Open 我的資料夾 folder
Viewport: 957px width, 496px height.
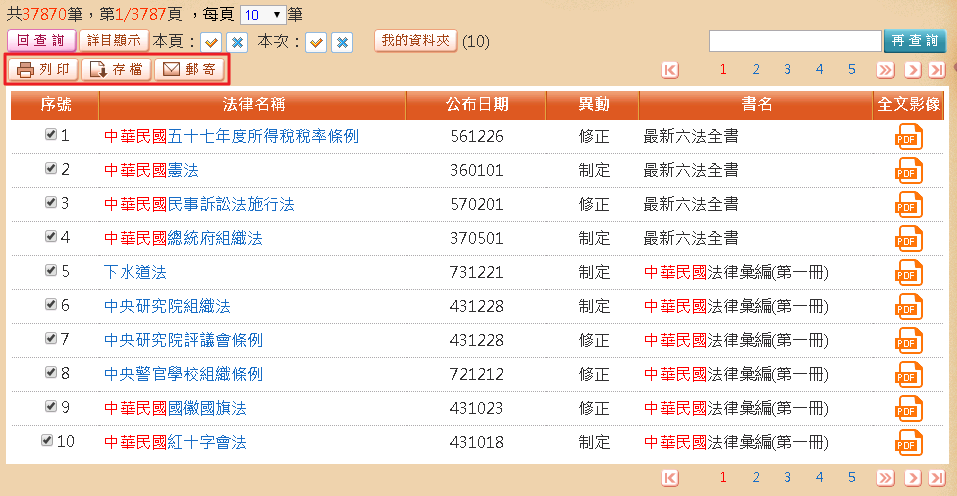coord(416,41)
